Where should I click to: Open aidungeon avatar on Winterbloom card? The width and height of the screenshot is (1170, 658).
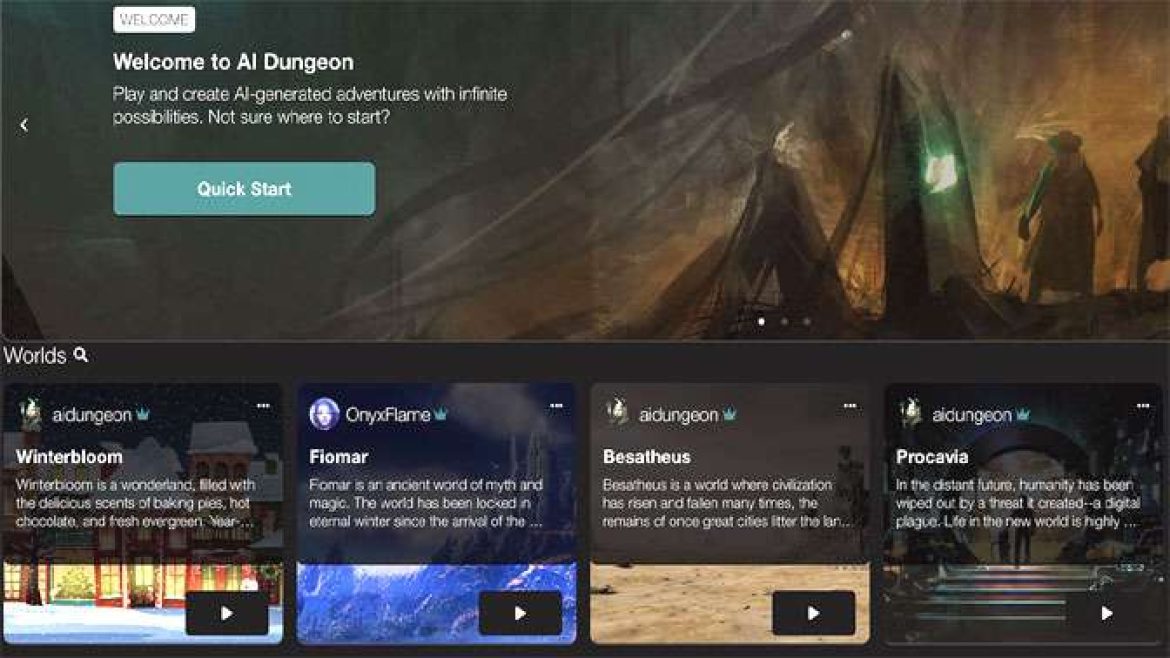(31, 414)
